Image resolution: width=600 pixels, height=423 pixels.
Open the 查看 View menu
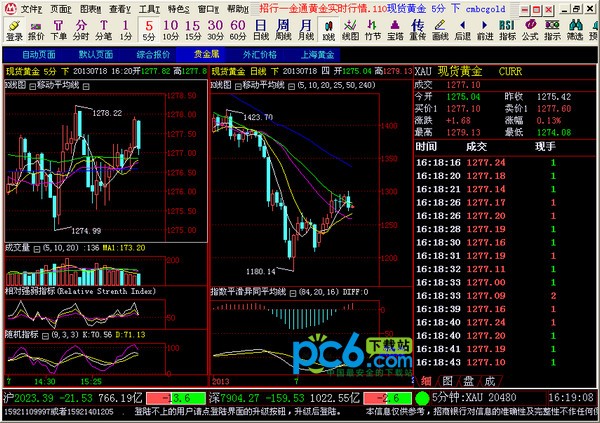pos(120,9)
